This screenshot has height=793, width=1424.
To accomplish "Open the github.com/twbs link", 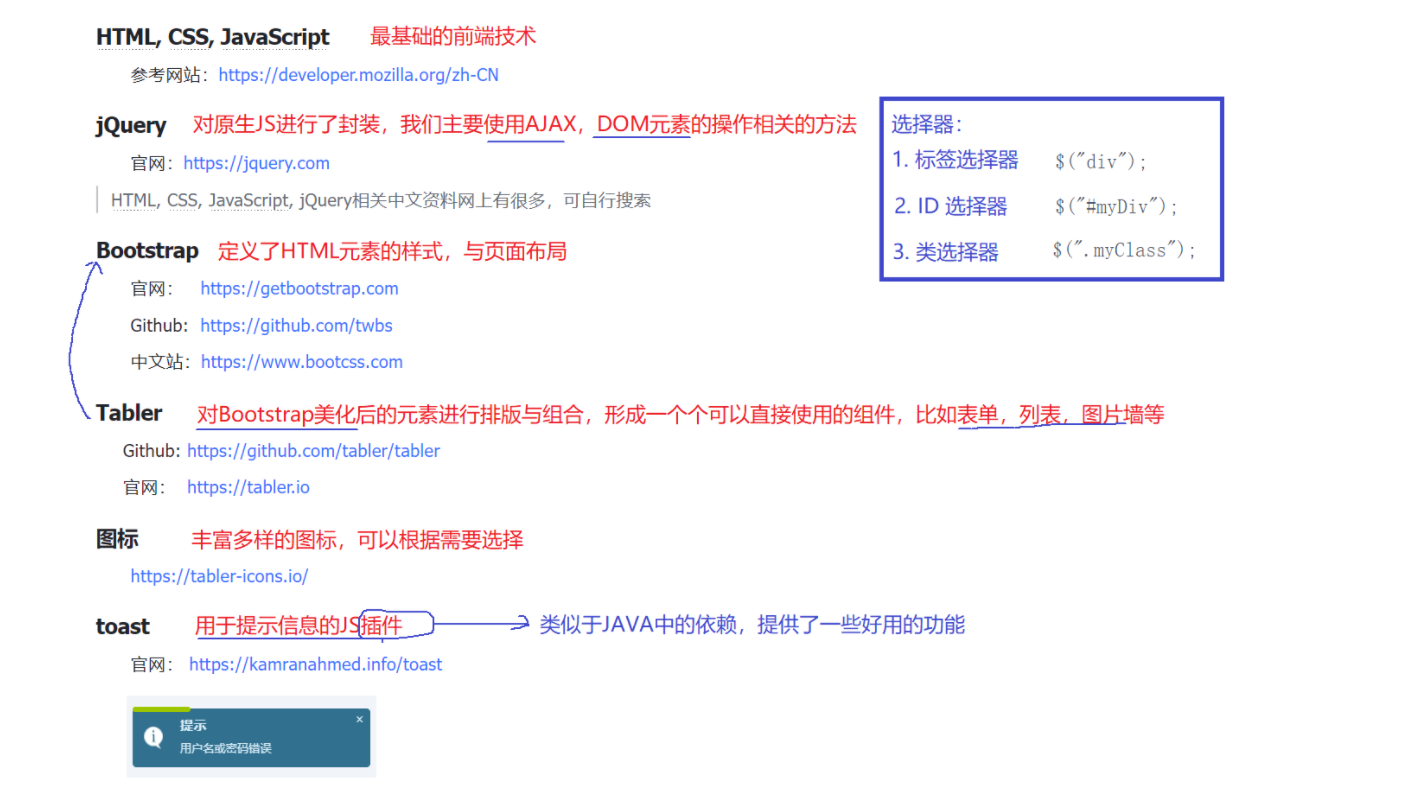I will click(296, 325).
